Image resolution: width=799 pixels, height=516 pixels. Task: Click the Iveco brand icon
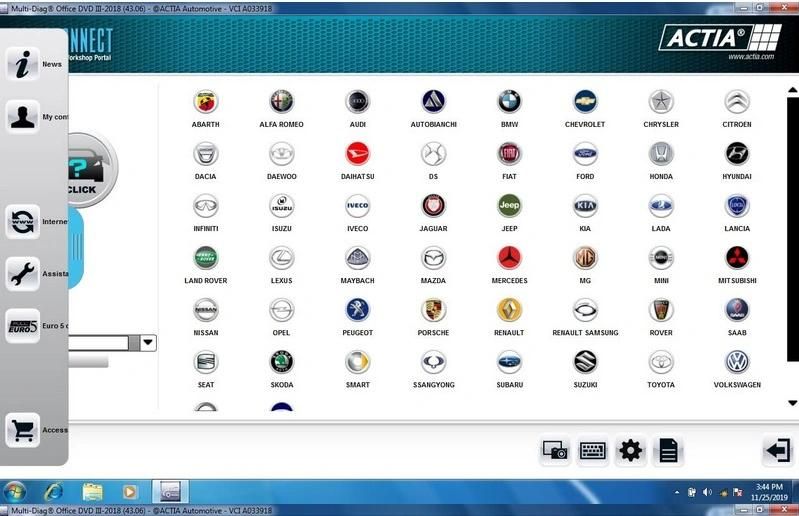tap(357, 206)
